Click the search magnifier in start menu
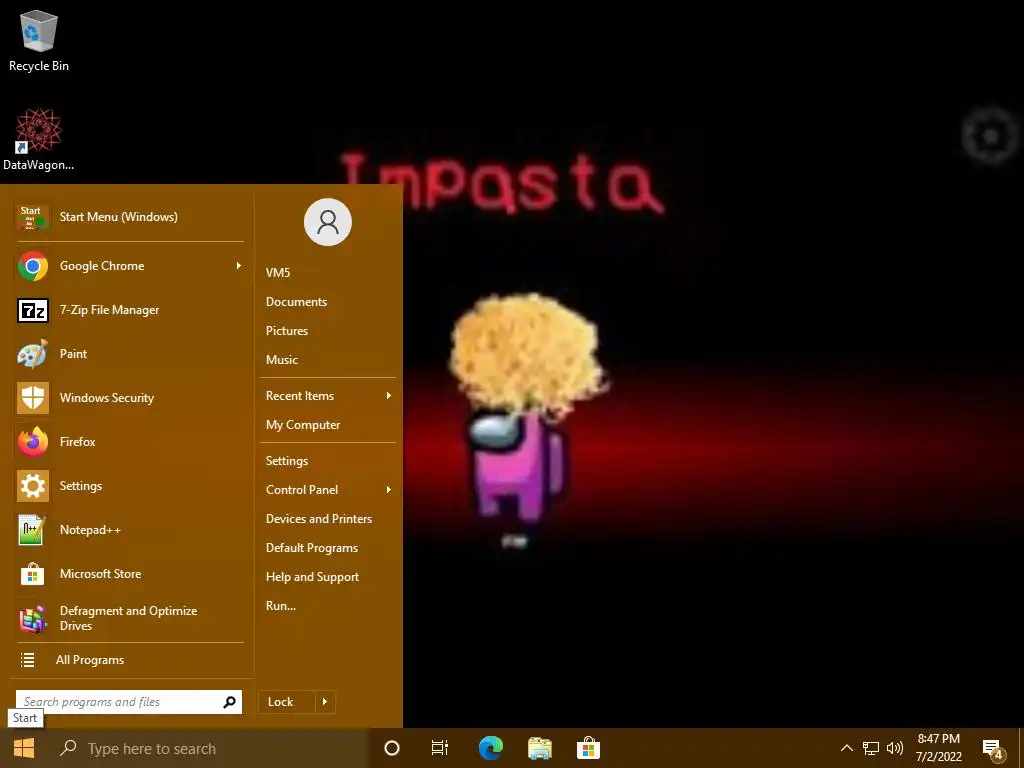Image resolution: width=1024 pixels, height=768 pixels. (229, 702)
